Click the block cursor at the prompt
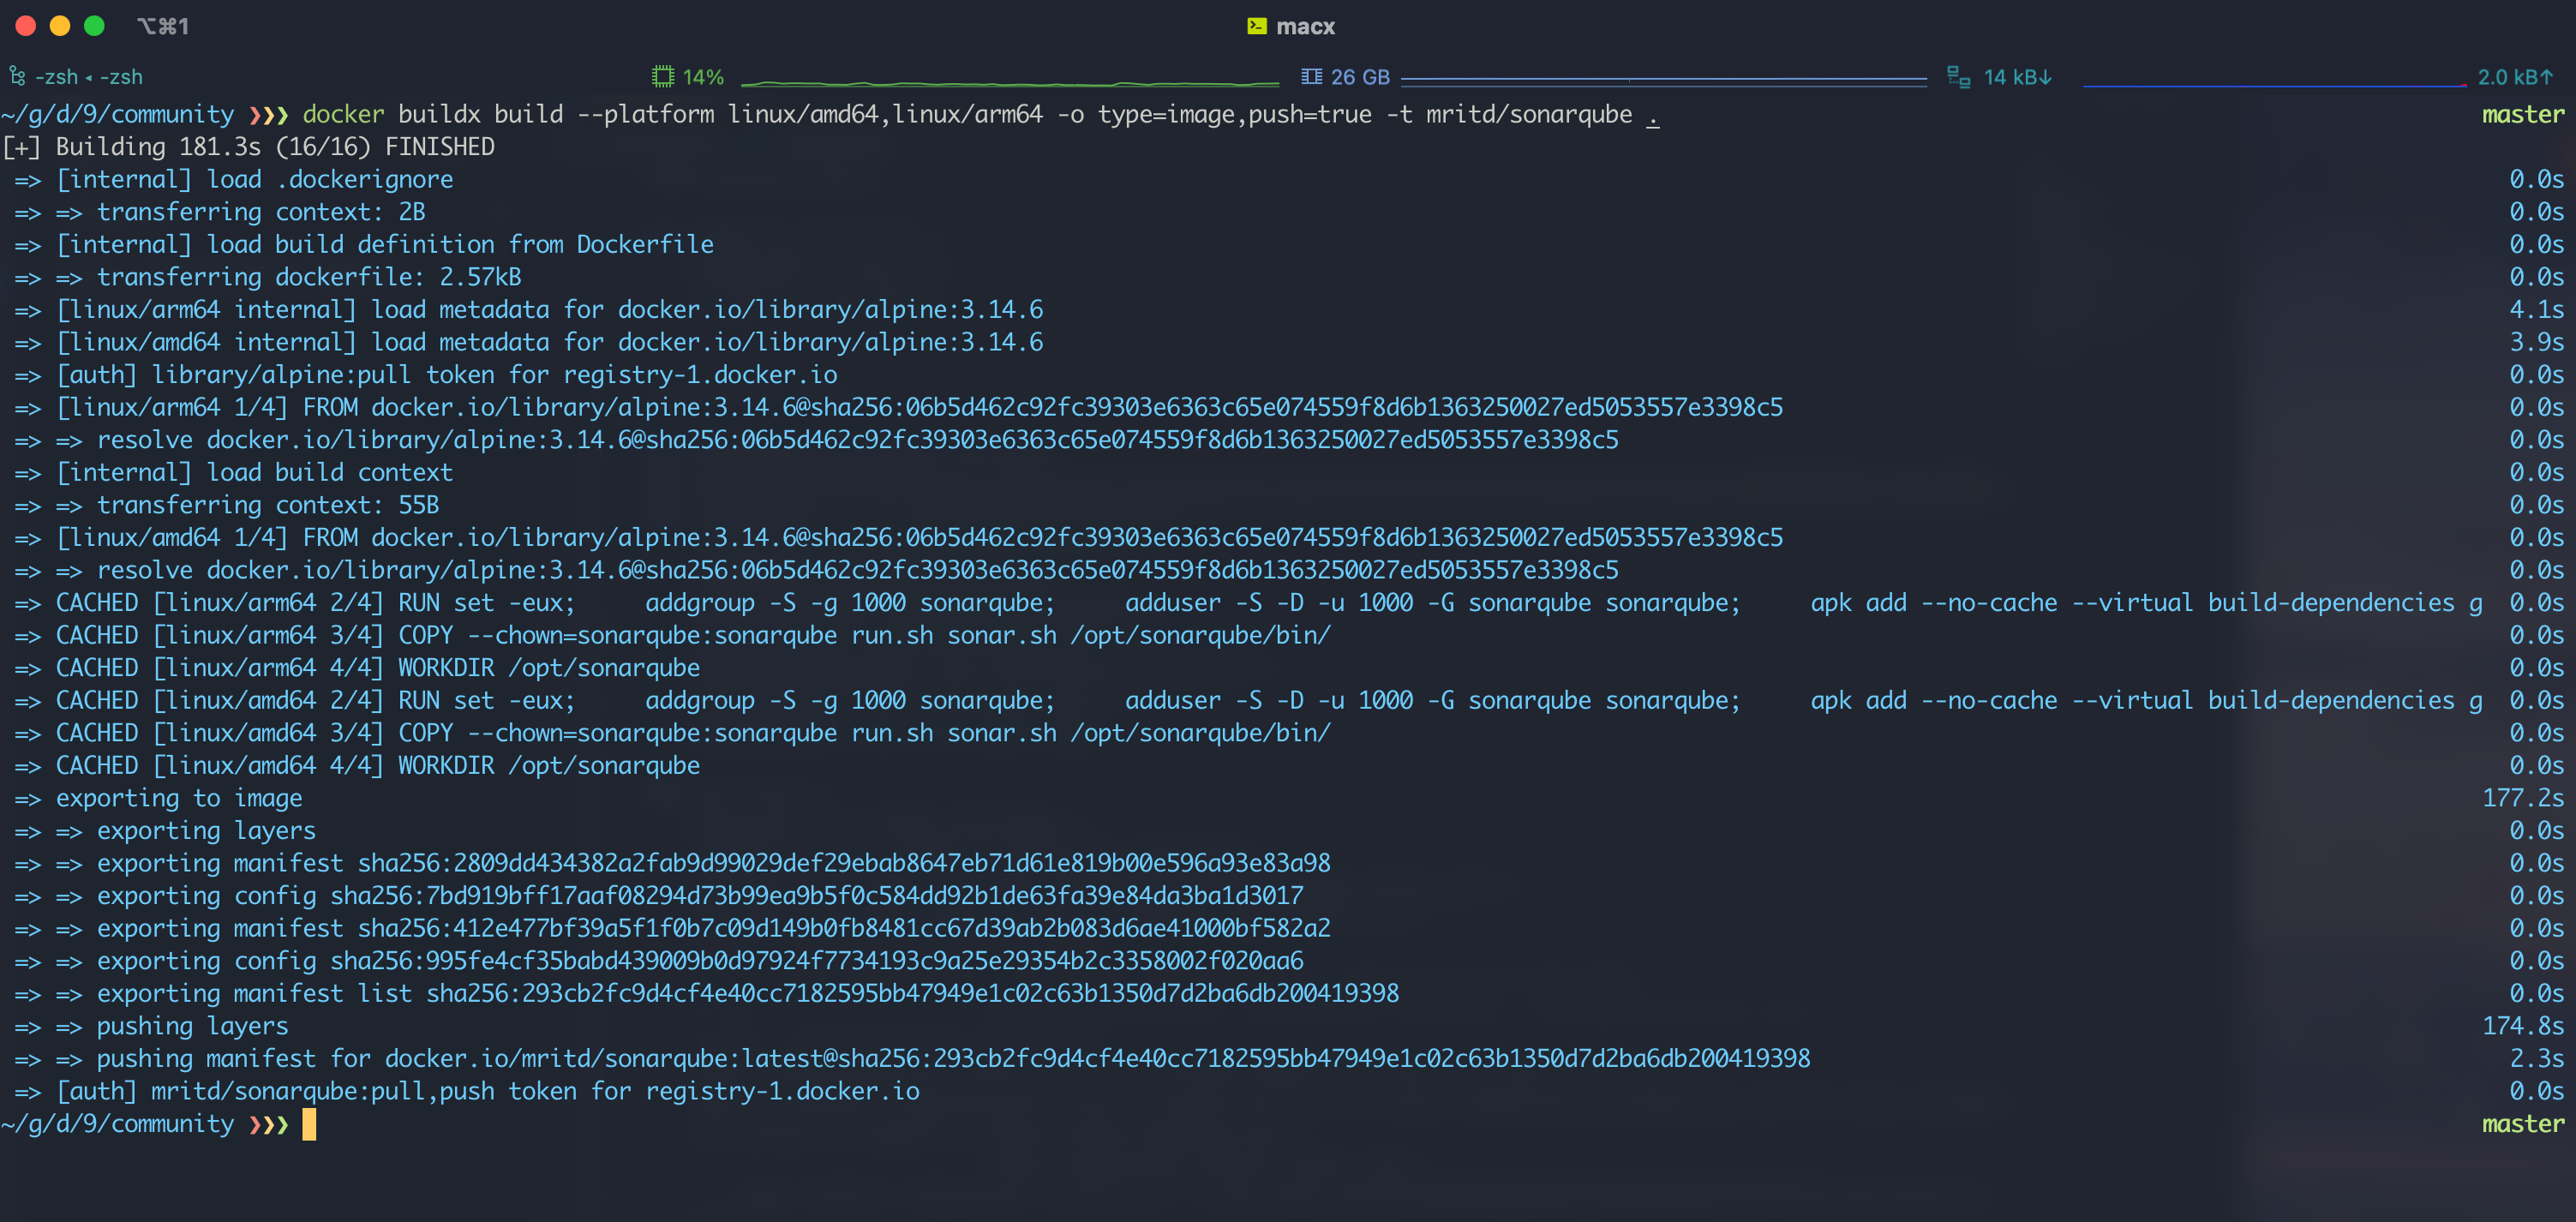The width and height of the screenshot is (2576, 1222). pyautogui.click(x=309, y=1124)
